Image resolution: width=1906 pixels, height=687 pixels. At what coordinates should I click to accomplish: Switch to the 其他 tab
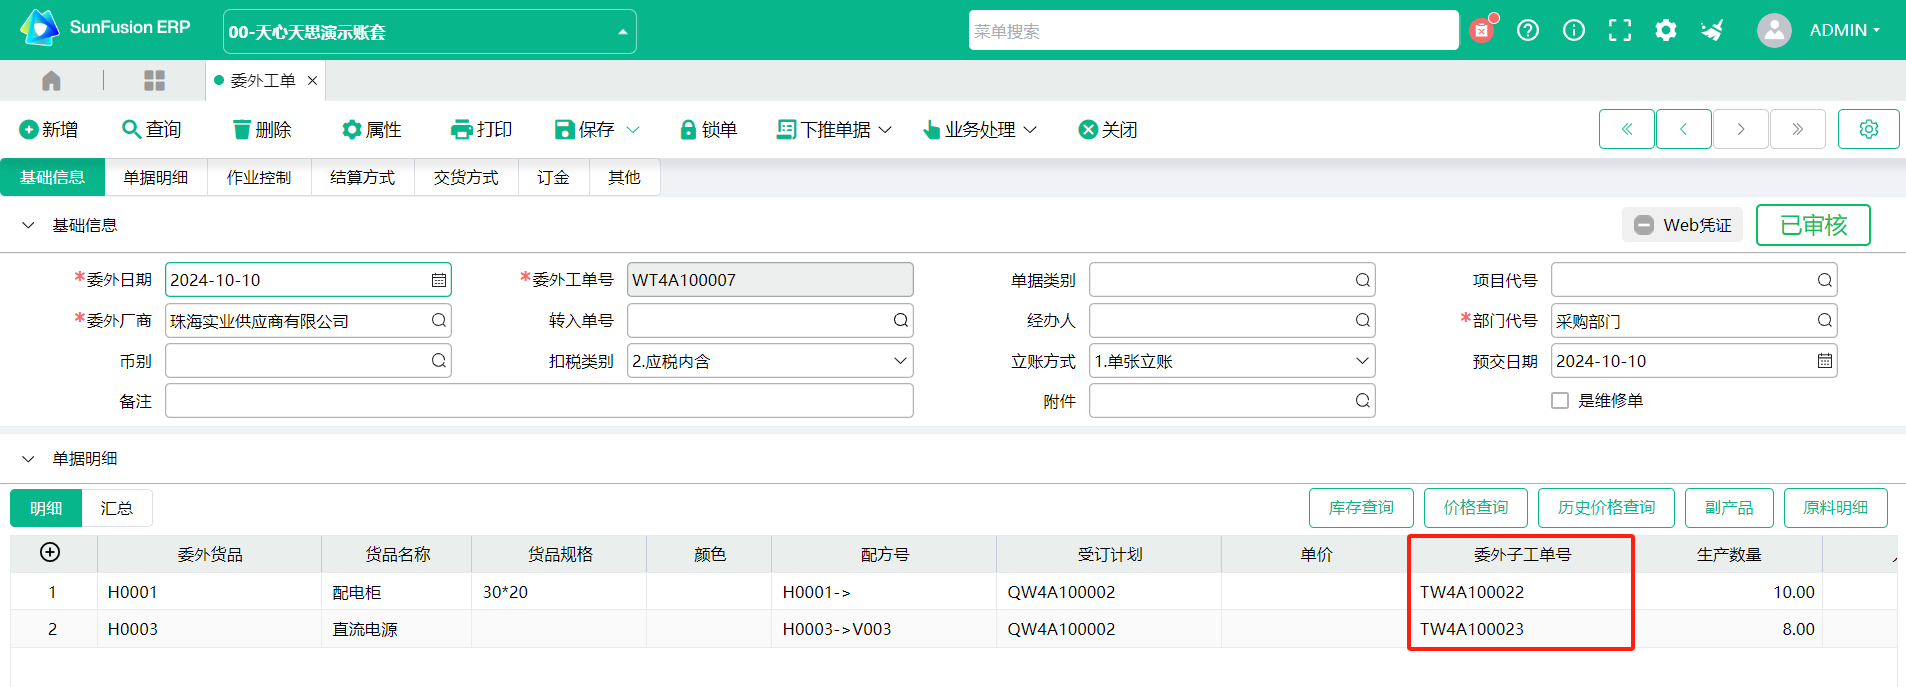(624, 177)
